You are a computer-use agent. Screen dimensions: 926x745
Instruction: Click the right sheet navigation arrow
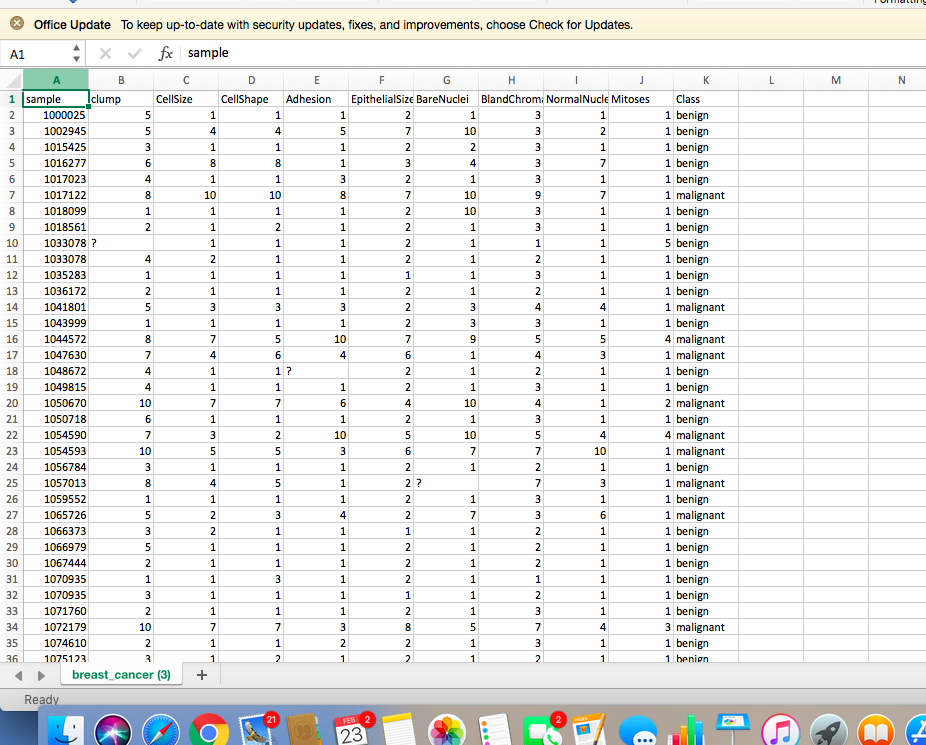pos(38,675)
